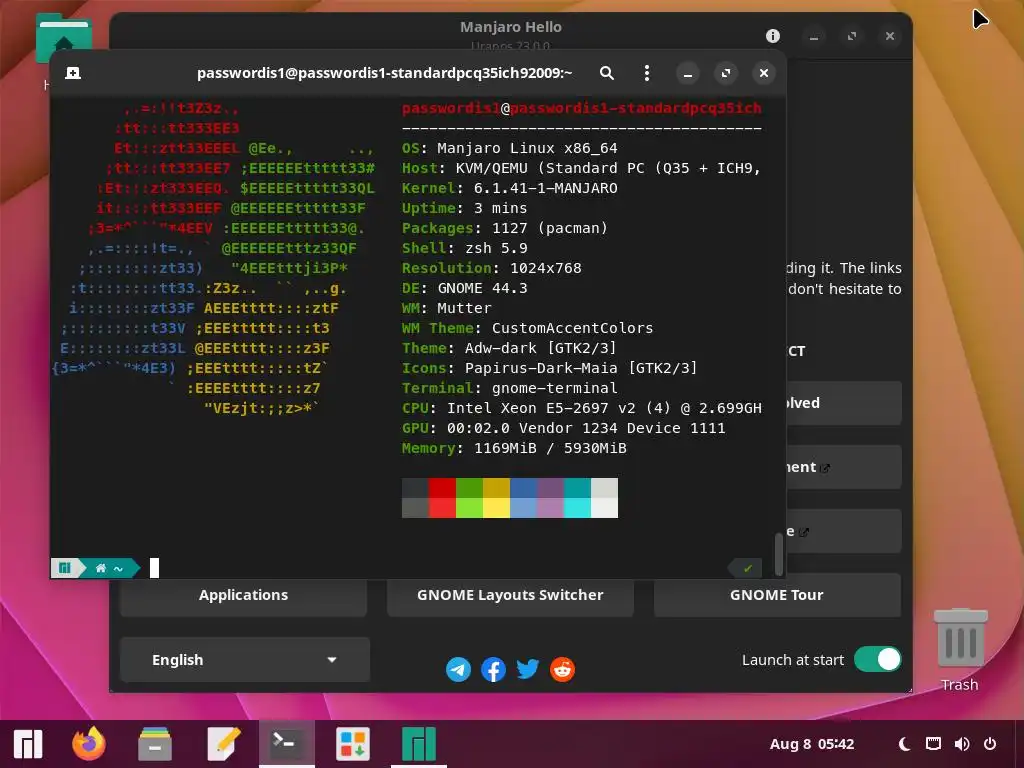Click the network icon in system tray
Viewport: 1024px width, 768px height.
pyautogui.click(x=933, y=744)
